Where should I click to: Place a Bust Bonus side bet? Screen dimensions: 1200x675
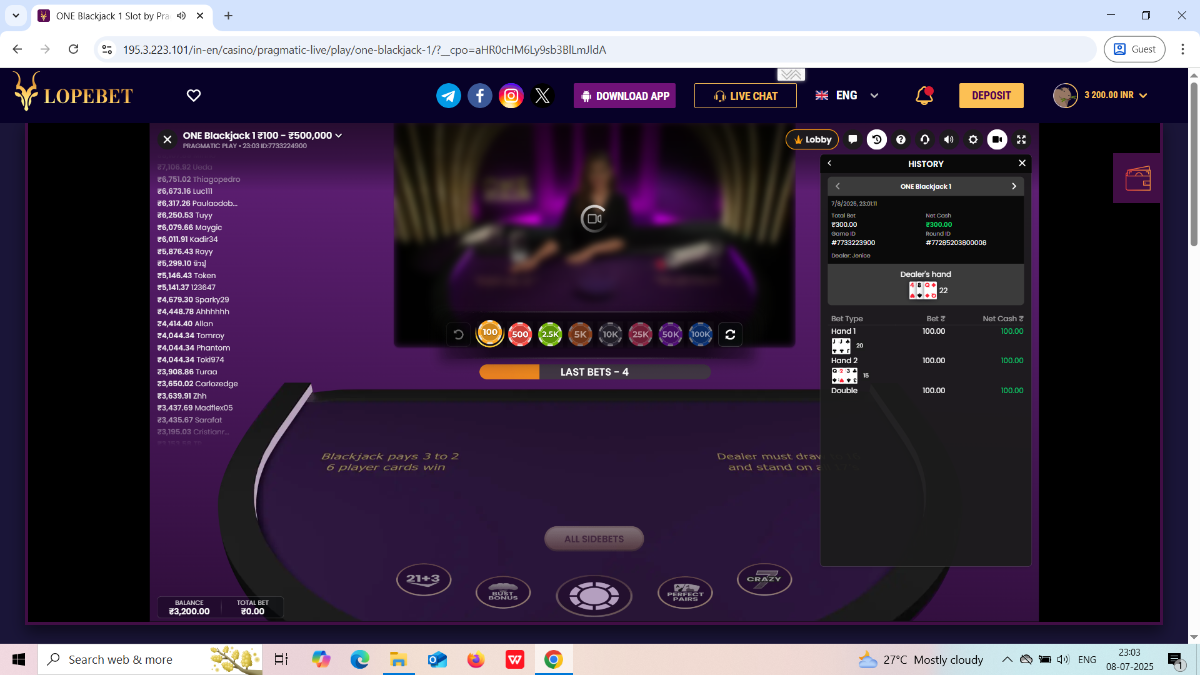(x=503, y=593)
